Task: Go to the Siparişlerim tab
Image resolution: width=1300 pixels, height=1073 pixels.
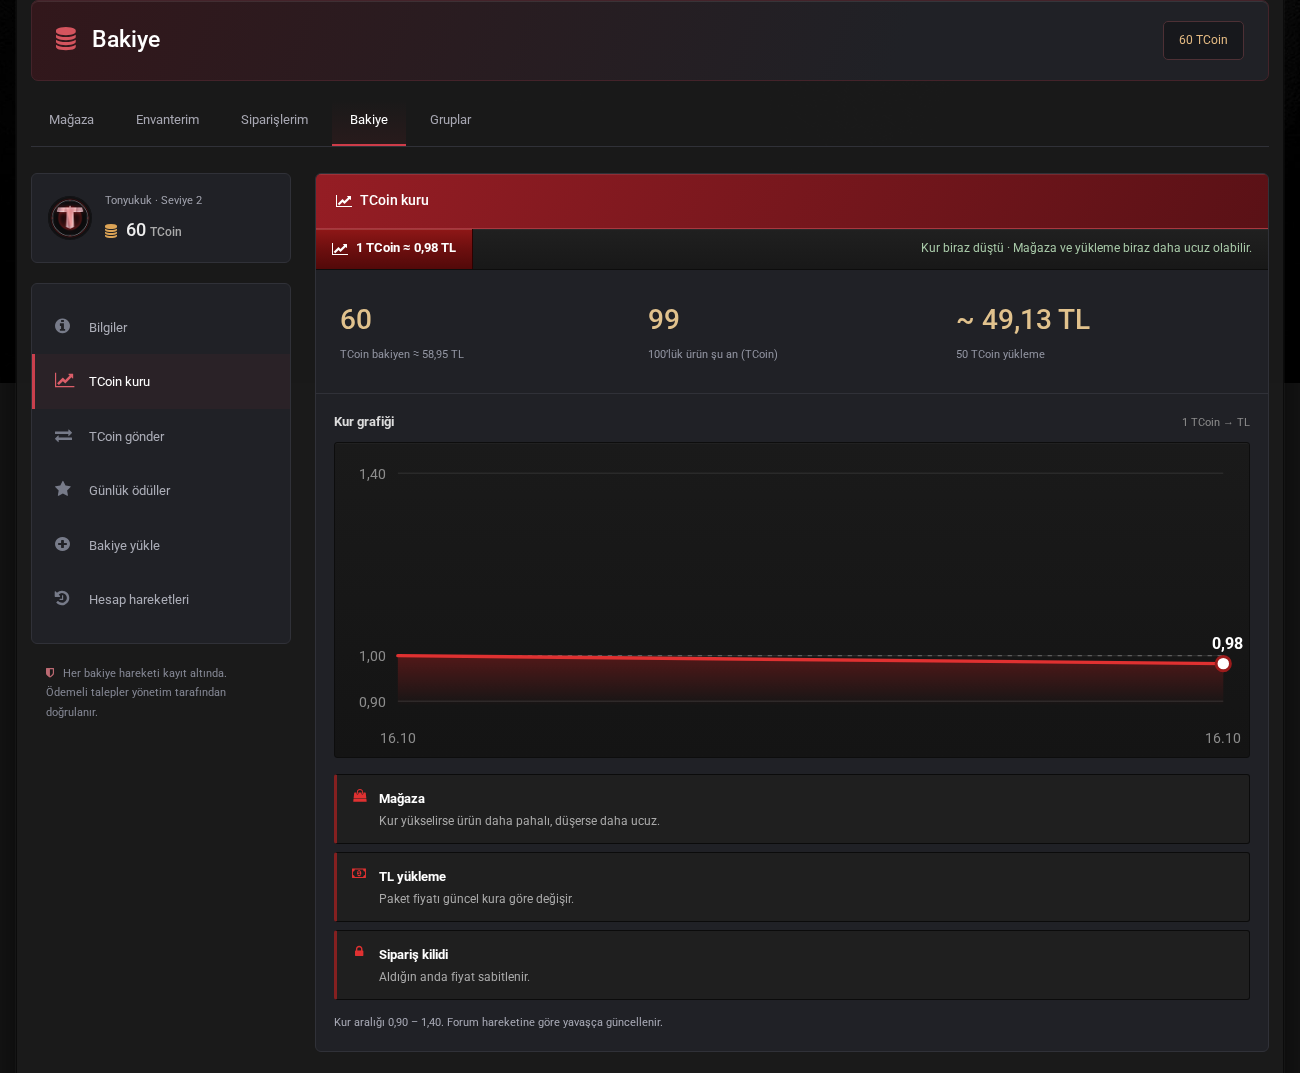Action: [x=275, y=120]
